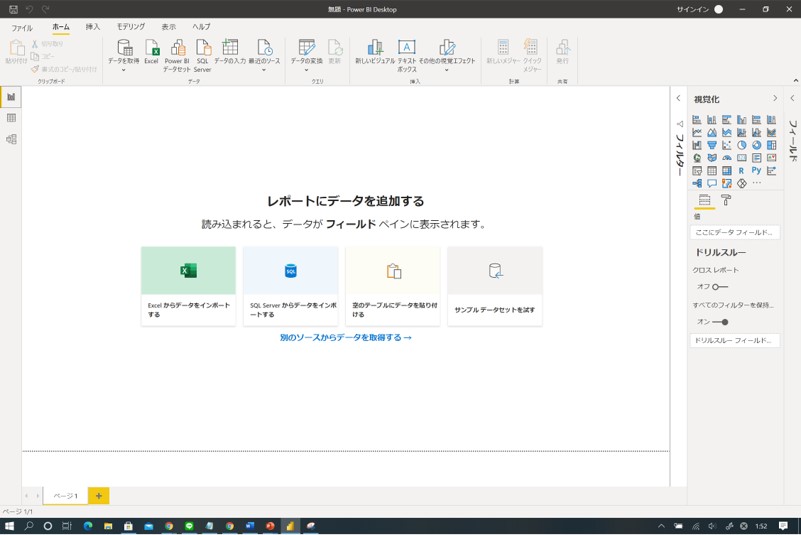Open the Model view from left sidebar
This screenshot has width=801, height=535.
(x=11, y=140)
